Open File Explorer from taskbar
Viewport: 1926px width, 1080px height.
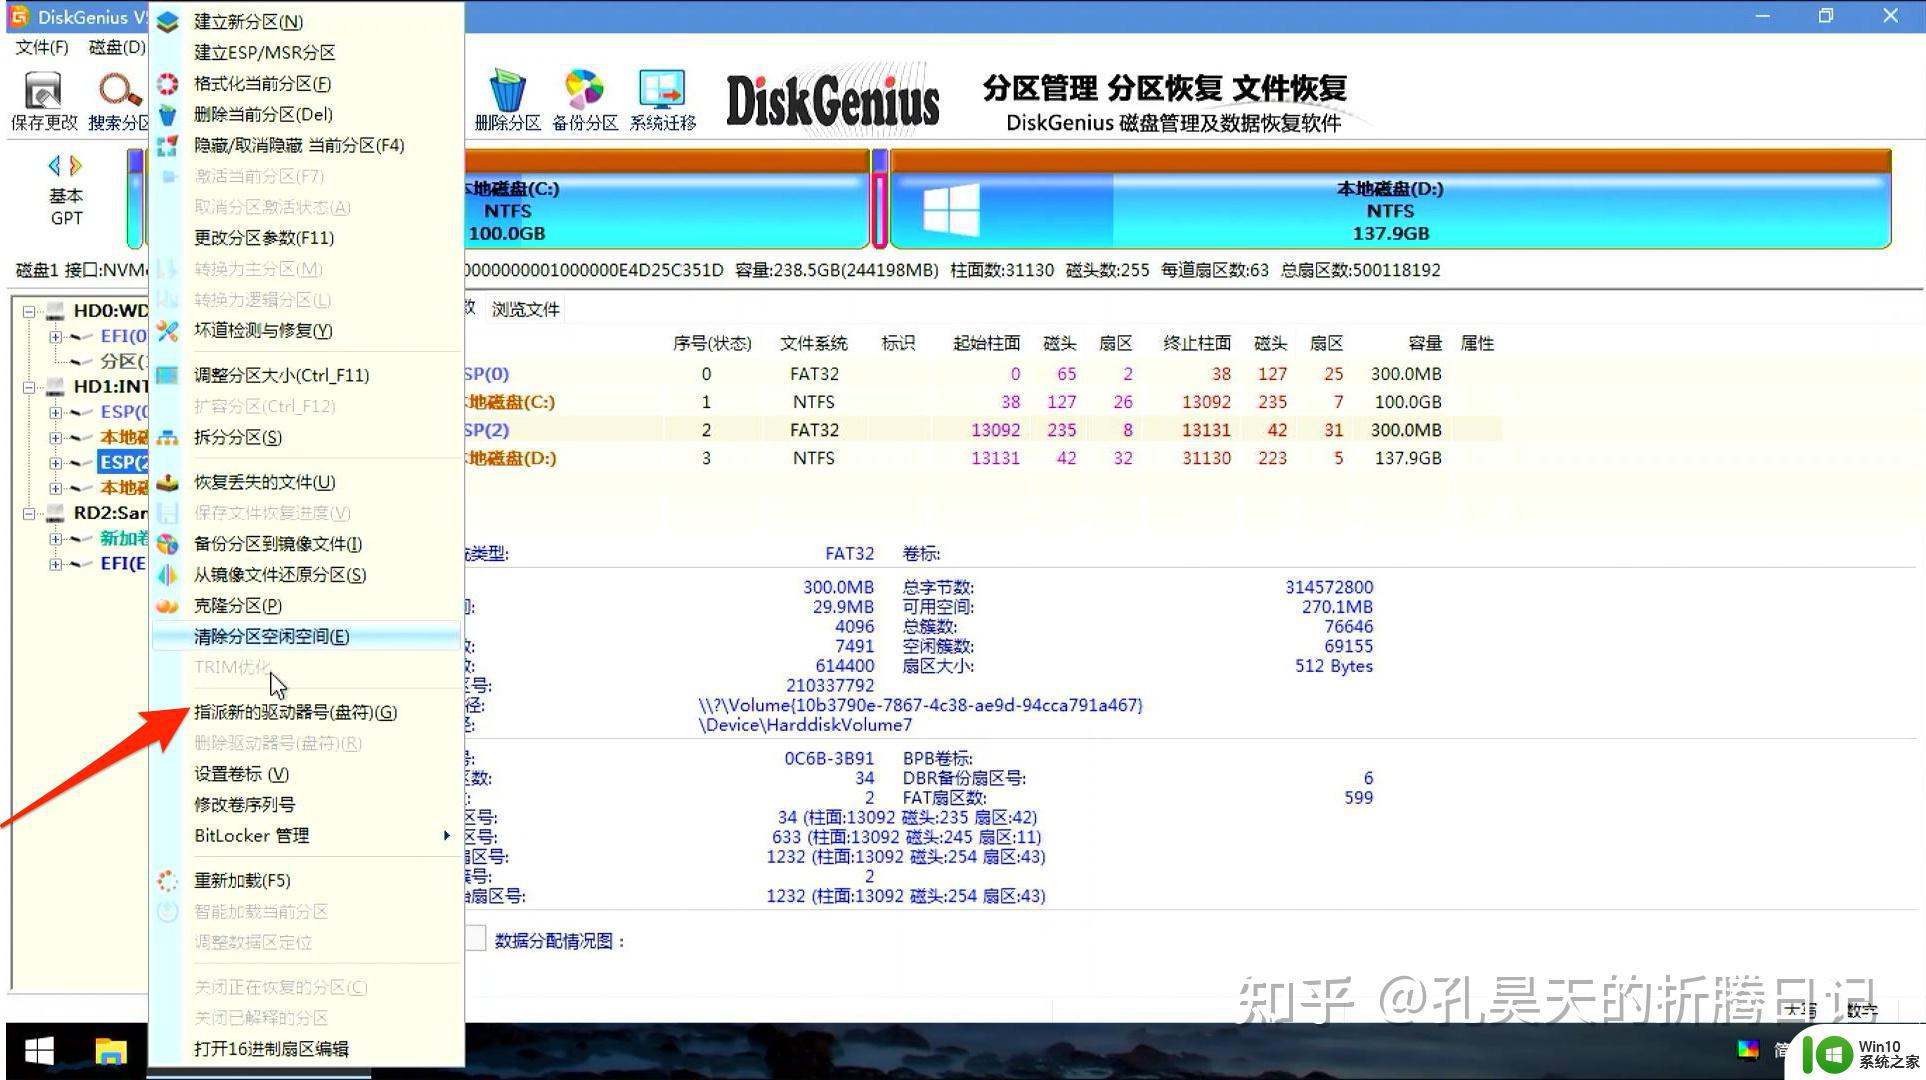[111, 1051]
